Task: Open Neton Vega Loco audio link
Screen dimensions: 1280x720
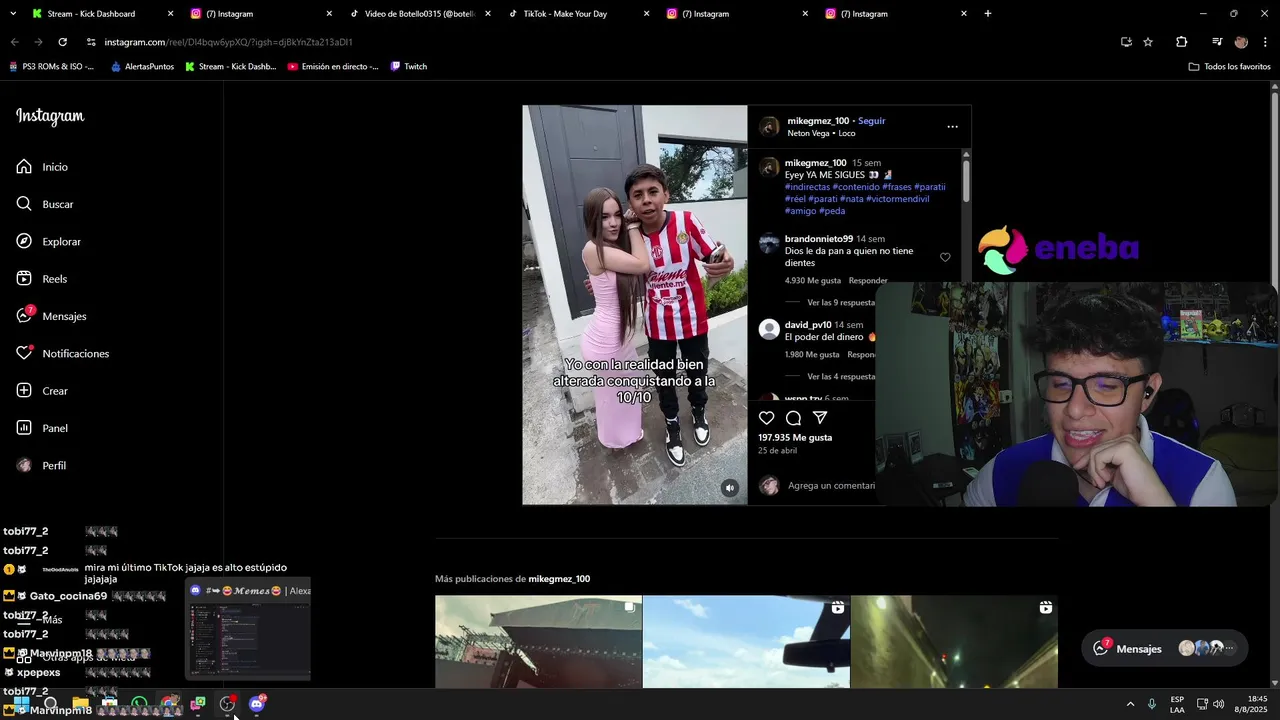Action: pyautogui.click(x=821, y=133)
